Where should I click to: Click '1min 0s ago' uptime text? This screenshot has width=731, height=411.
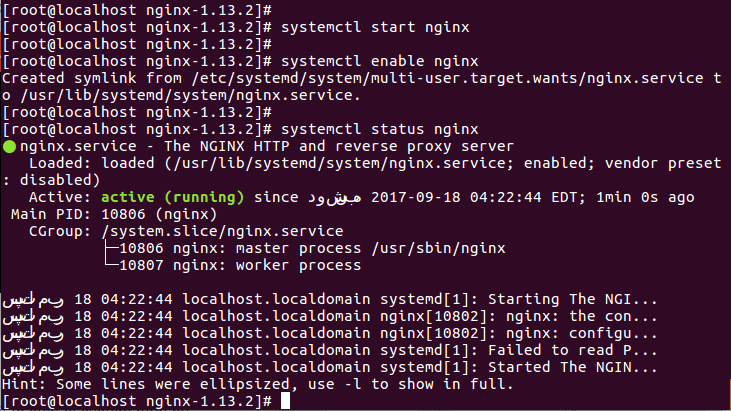(645, 198)
